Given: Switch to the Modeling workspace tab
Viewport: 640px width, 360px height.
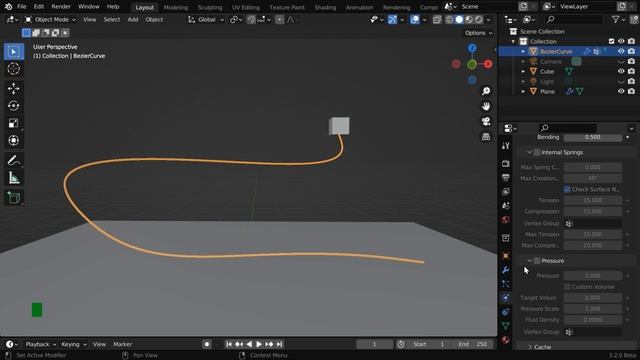Looking at the screenshot, I should pos(176,7).
